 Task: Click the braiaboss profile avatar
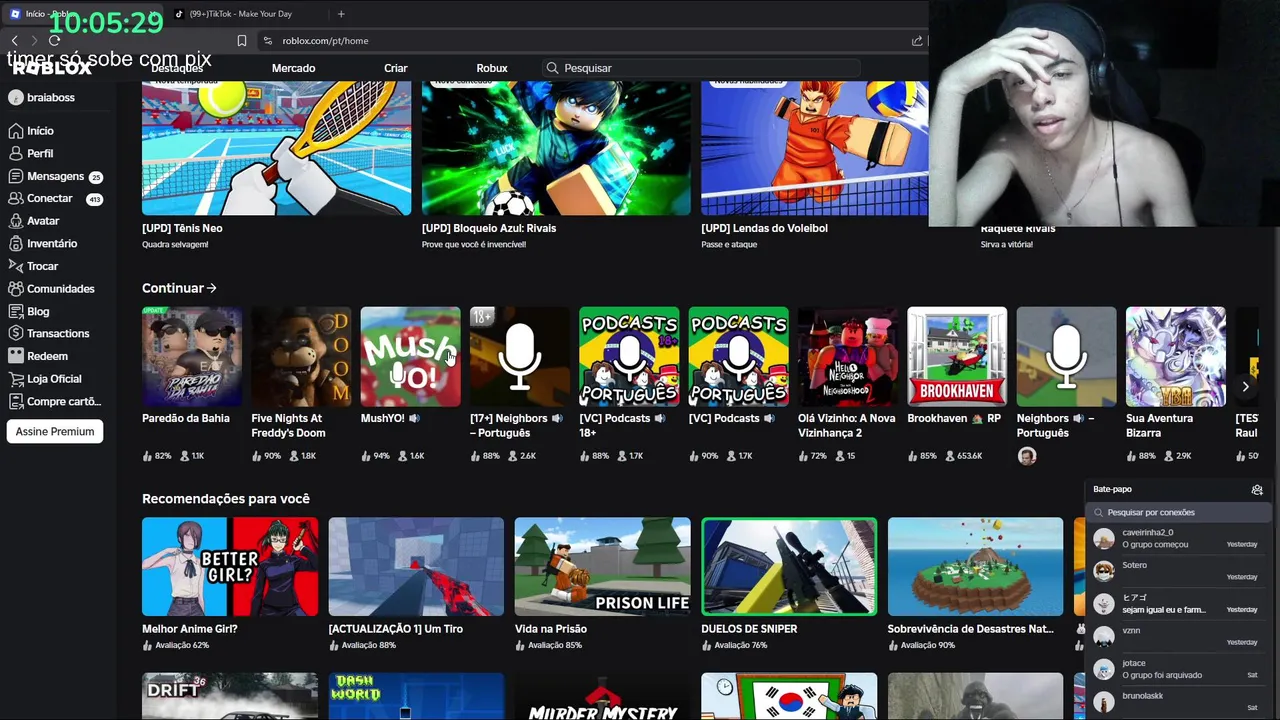click(15, 98)
